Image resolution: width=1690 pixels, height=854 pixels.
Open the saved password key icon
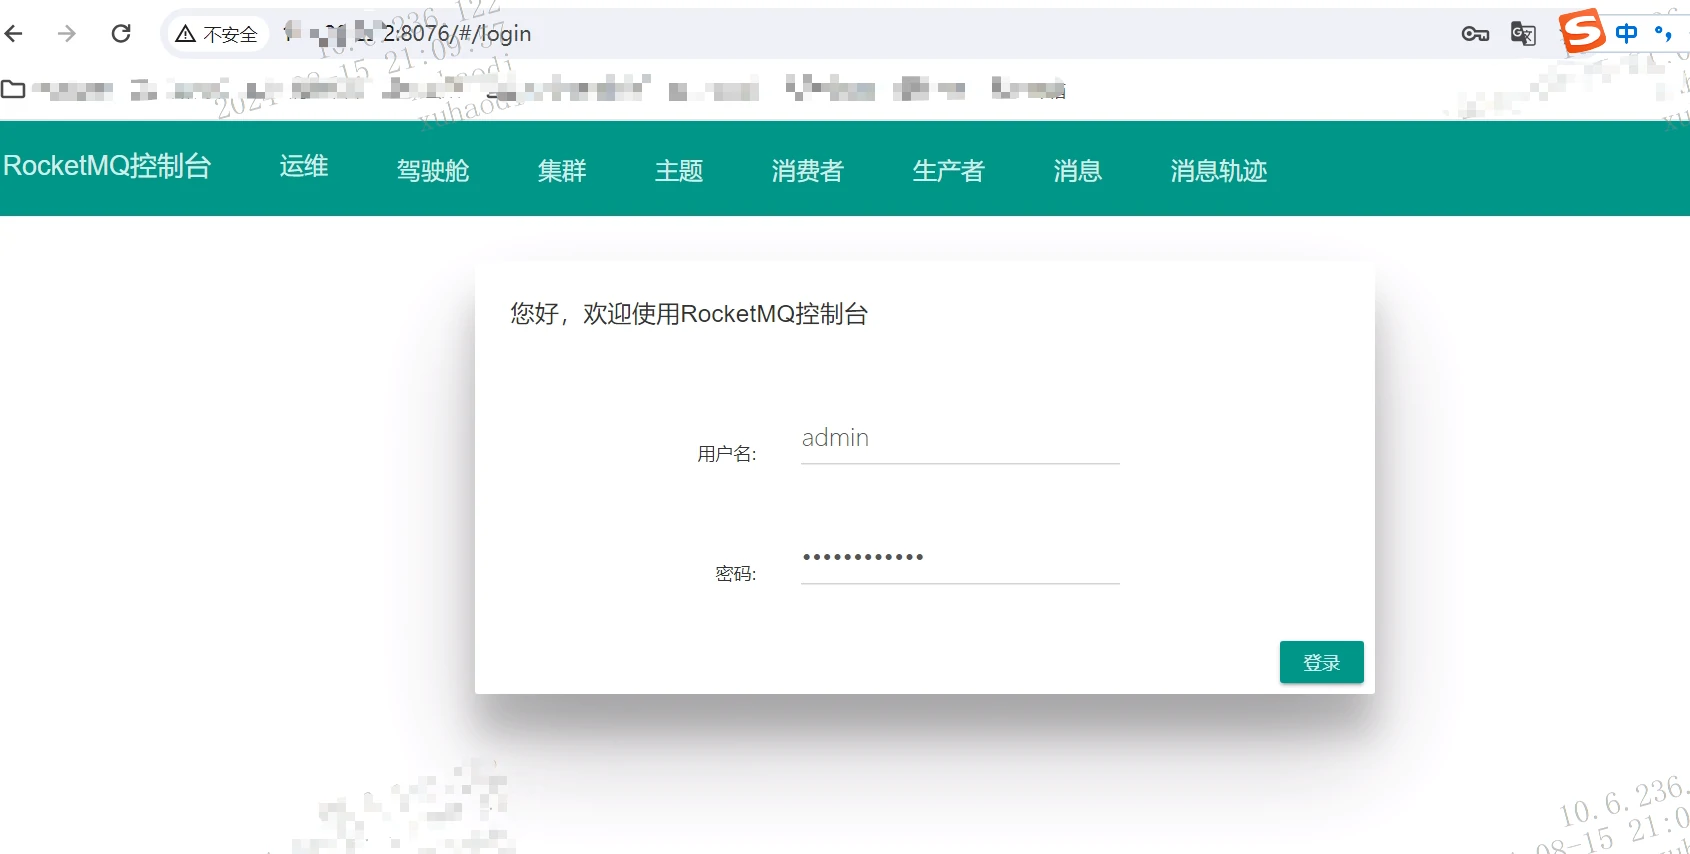pyautogui.click(x=1475, y=34)
